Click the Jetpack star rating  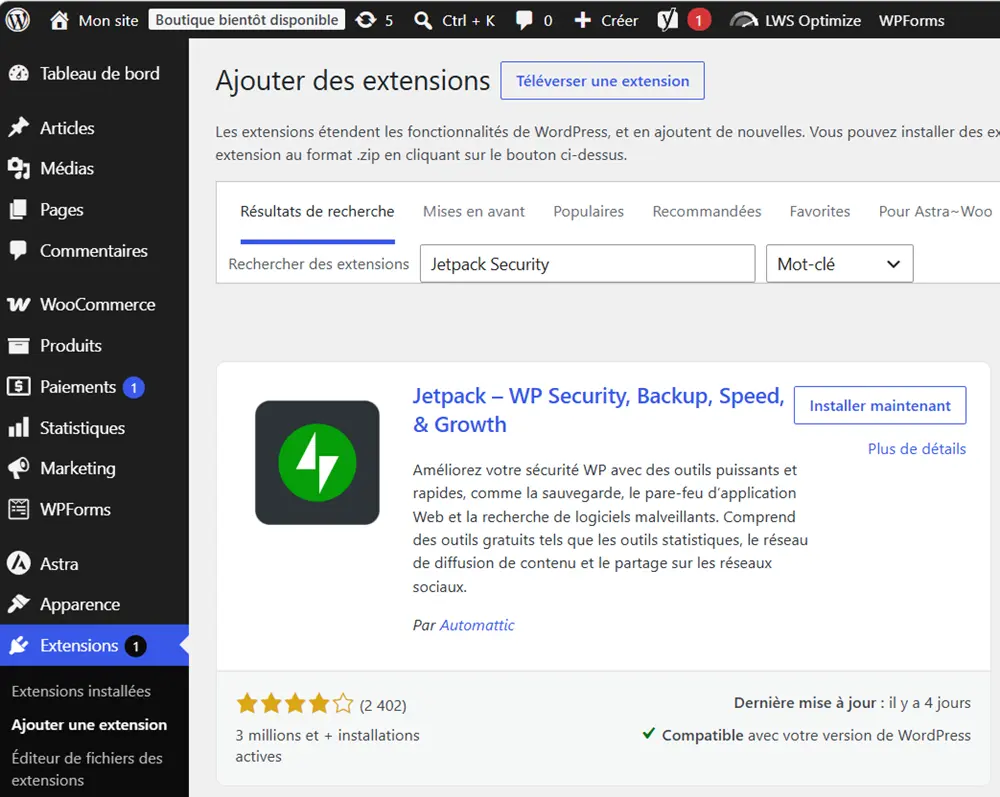point(295,704)
